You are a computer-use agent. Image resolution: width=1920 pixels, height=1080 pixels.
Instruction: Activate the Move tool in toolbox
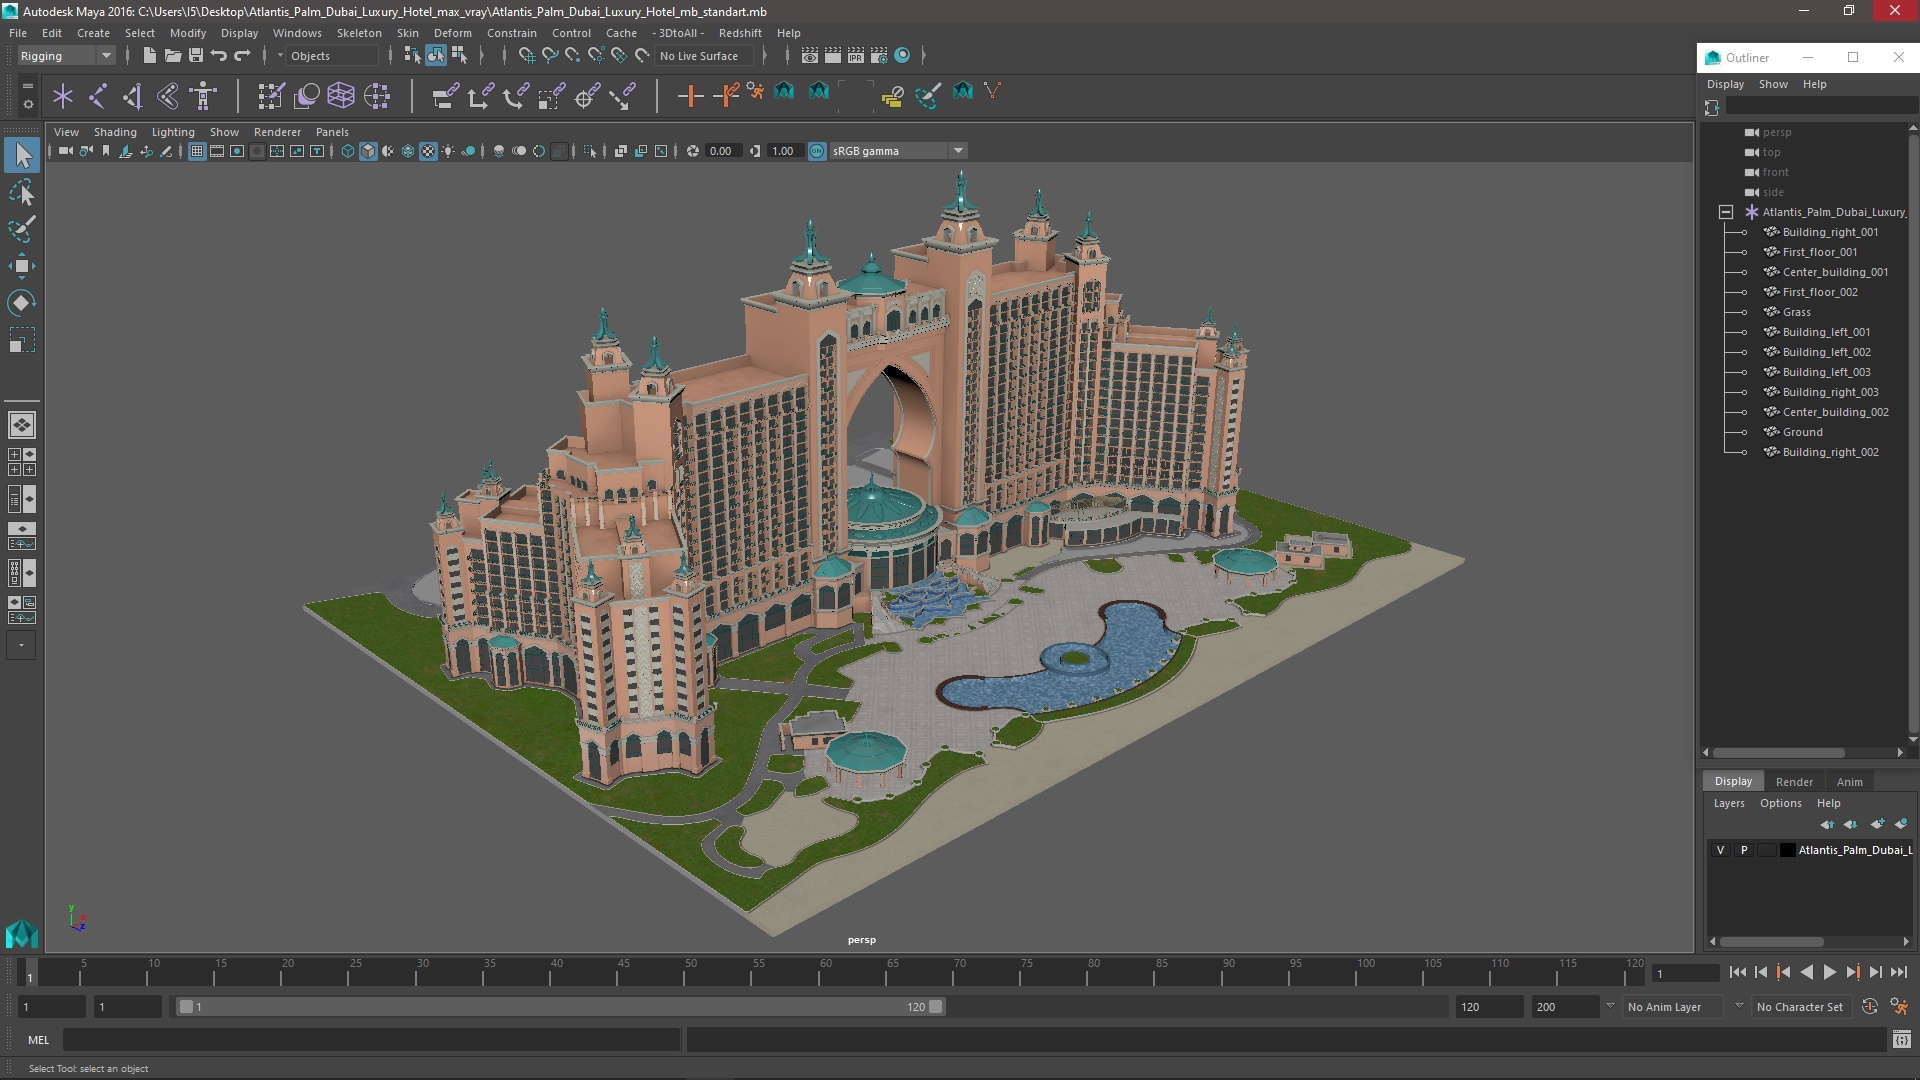22,266
